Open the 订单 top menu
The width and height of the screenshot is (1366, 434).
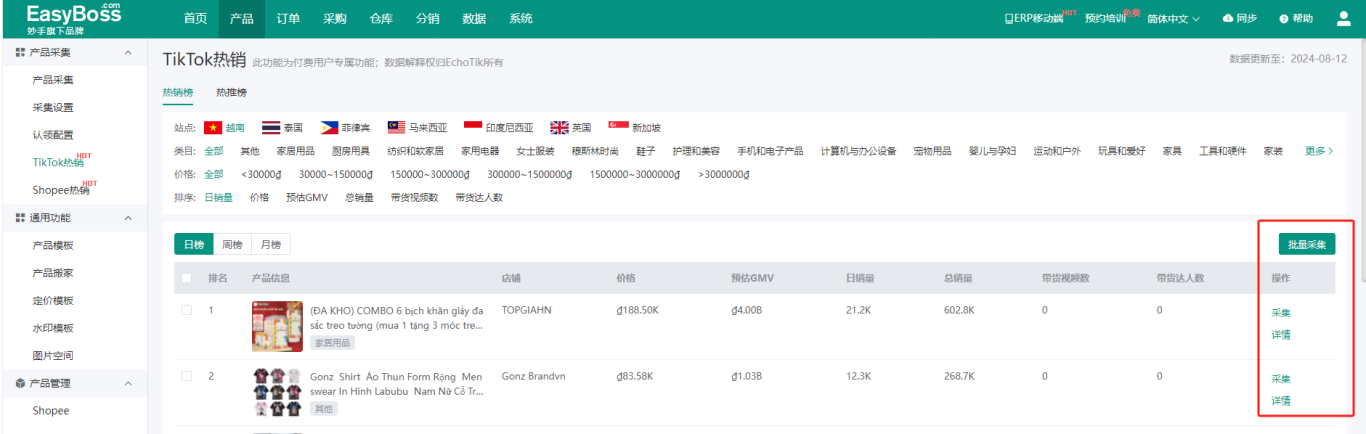(288, 19)
